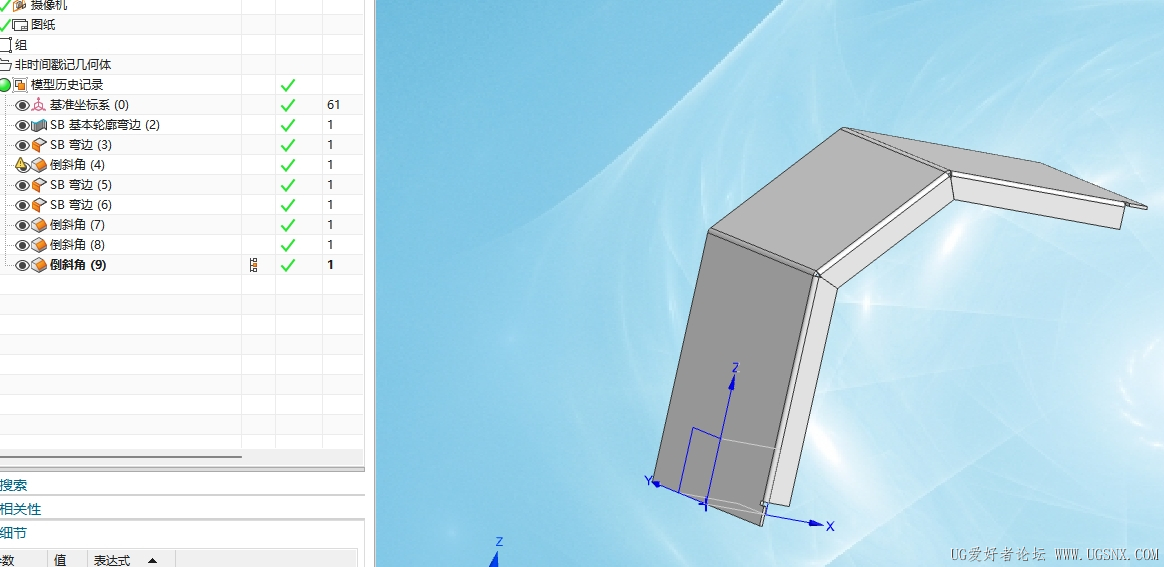Viewport: 1164px width, 567px height.
Task: Select 倒斜角 (8) feature label
Action: pyautogui.click(x=77, y=245)
